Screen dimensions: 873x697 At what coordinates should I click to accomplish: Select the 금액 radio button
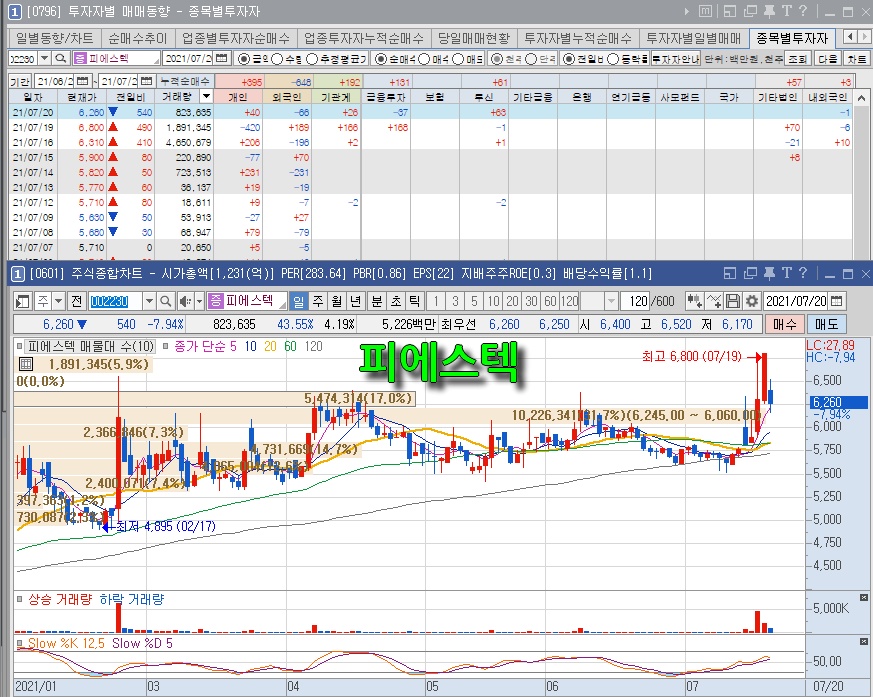(243, 58)
